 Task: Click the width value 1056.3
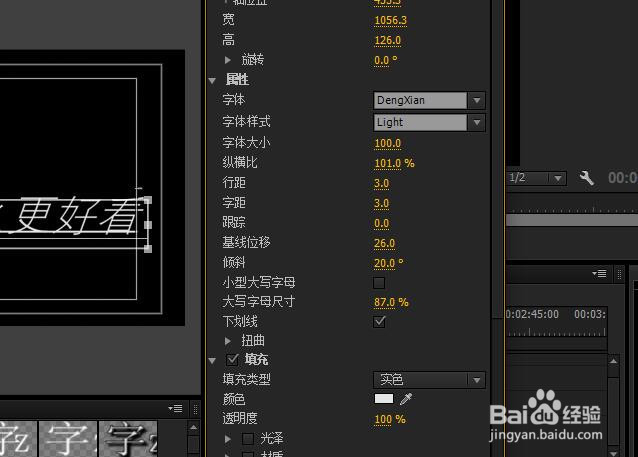coord(390,20)
